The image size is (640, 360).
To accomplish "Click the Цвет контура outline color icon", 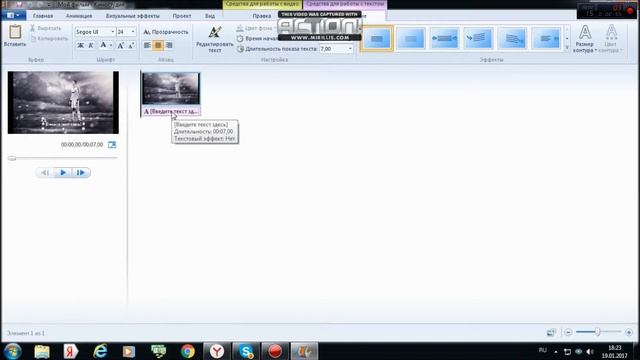I will [x=611, y=32].
